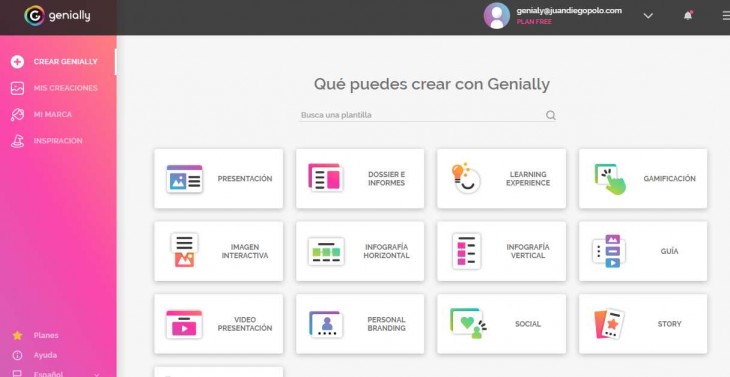The width and height of the screenshot is (730, 377).
Task: Click the Español language label
Action: (x=48, y=374)
